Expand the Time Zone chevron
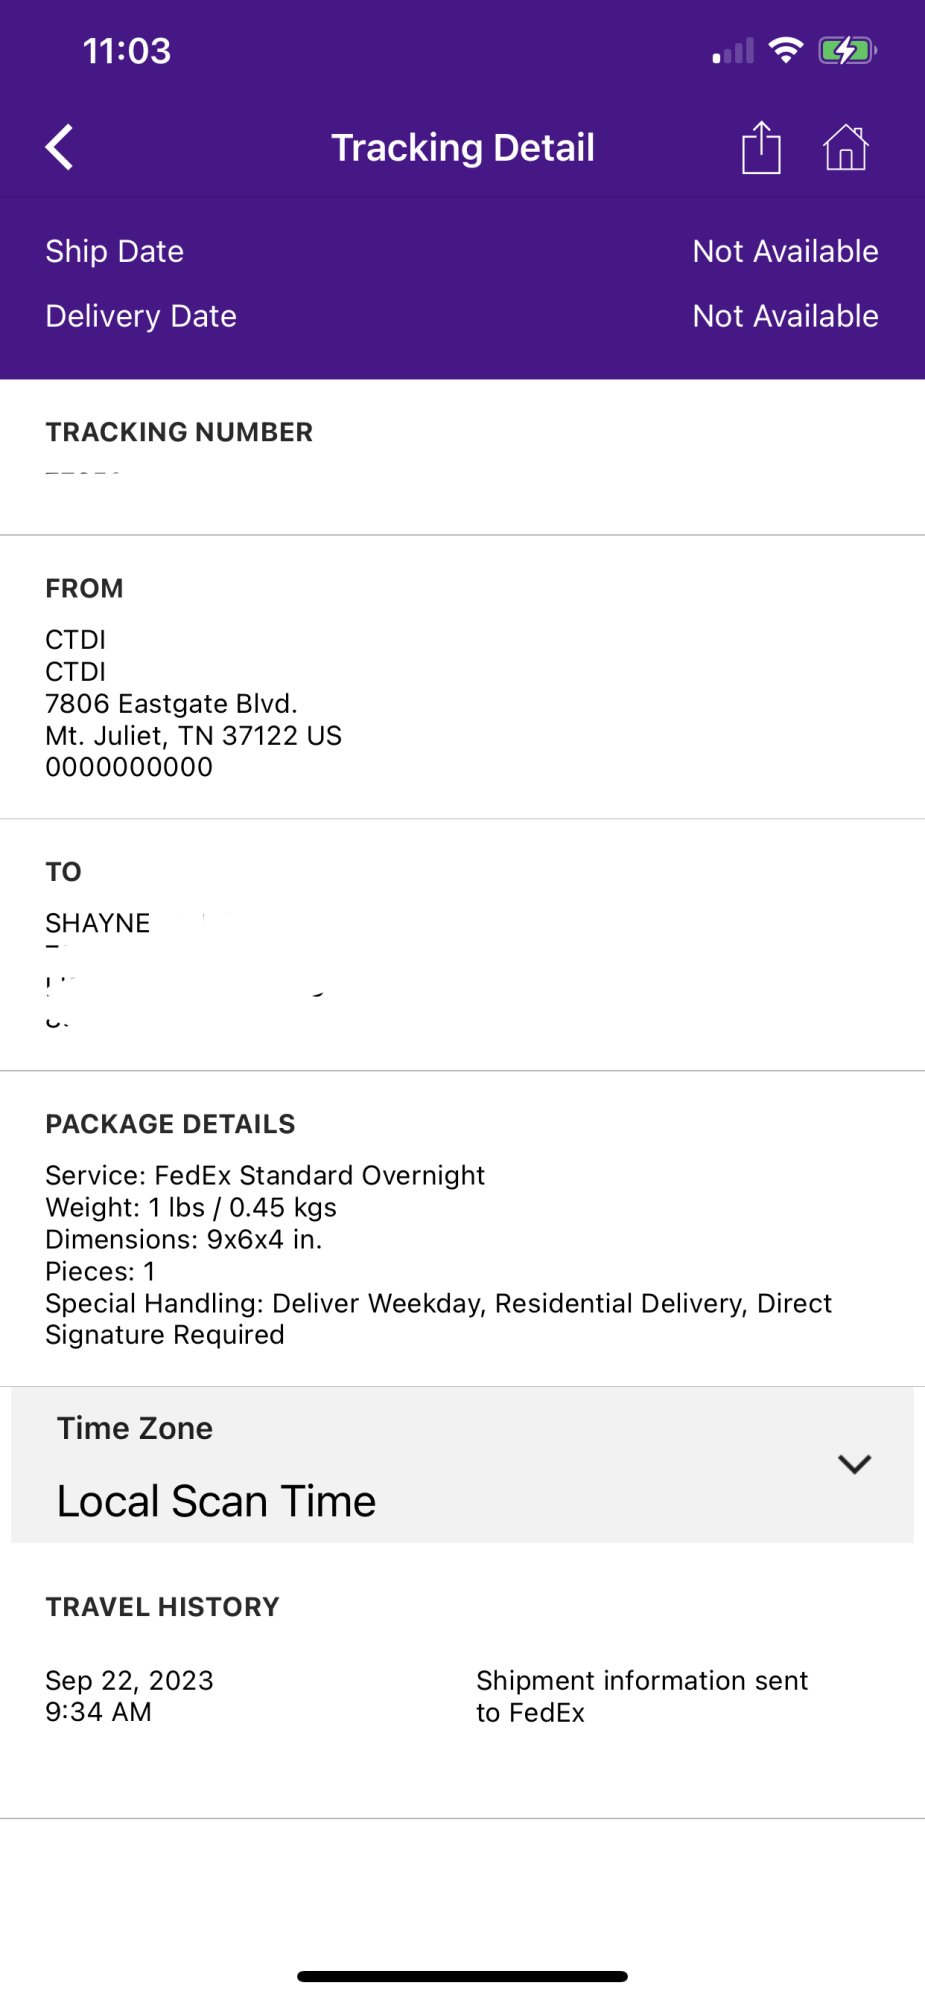The height and width of the screenshot is (2000, 925). [x=855, y=1464]
